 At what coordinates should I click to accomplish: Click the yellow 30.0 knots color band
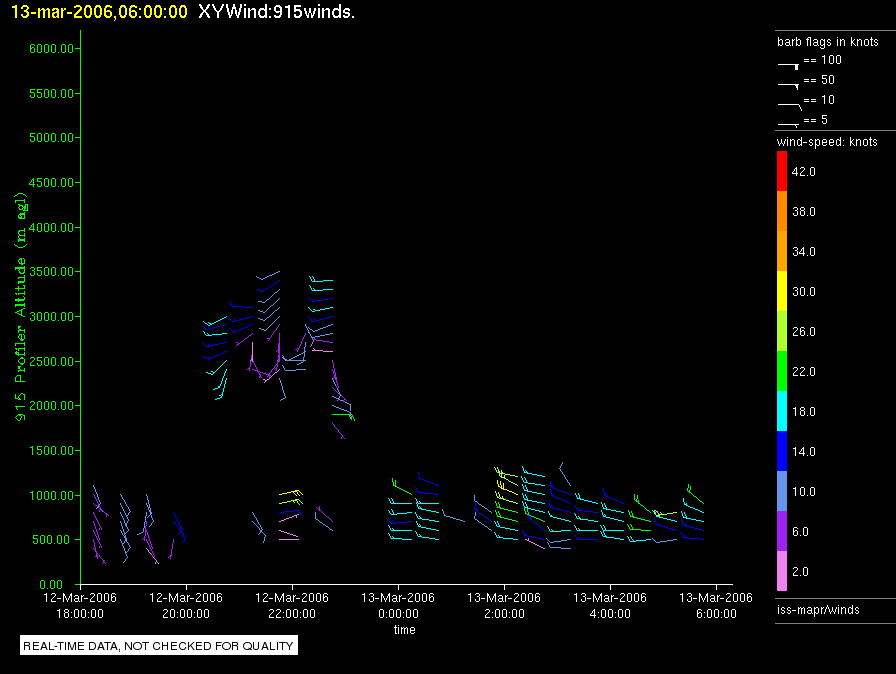(x=782, y=291)
